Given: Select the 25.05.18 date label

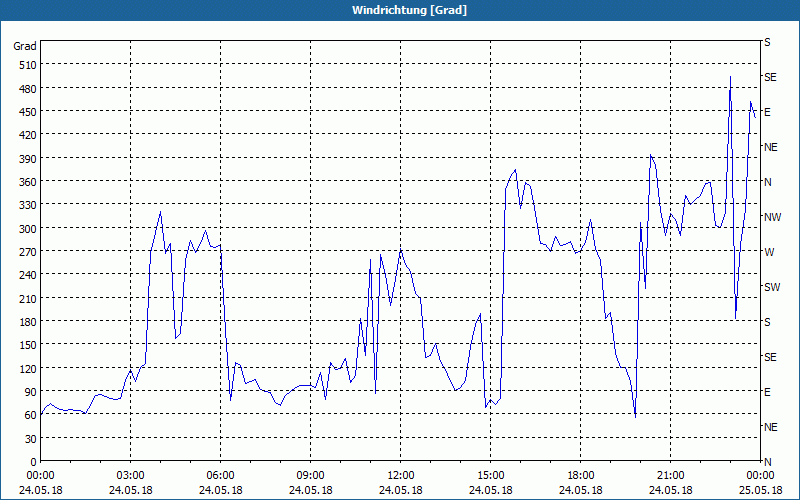Looking at the screenshot, I should click(x=760, y=490).
